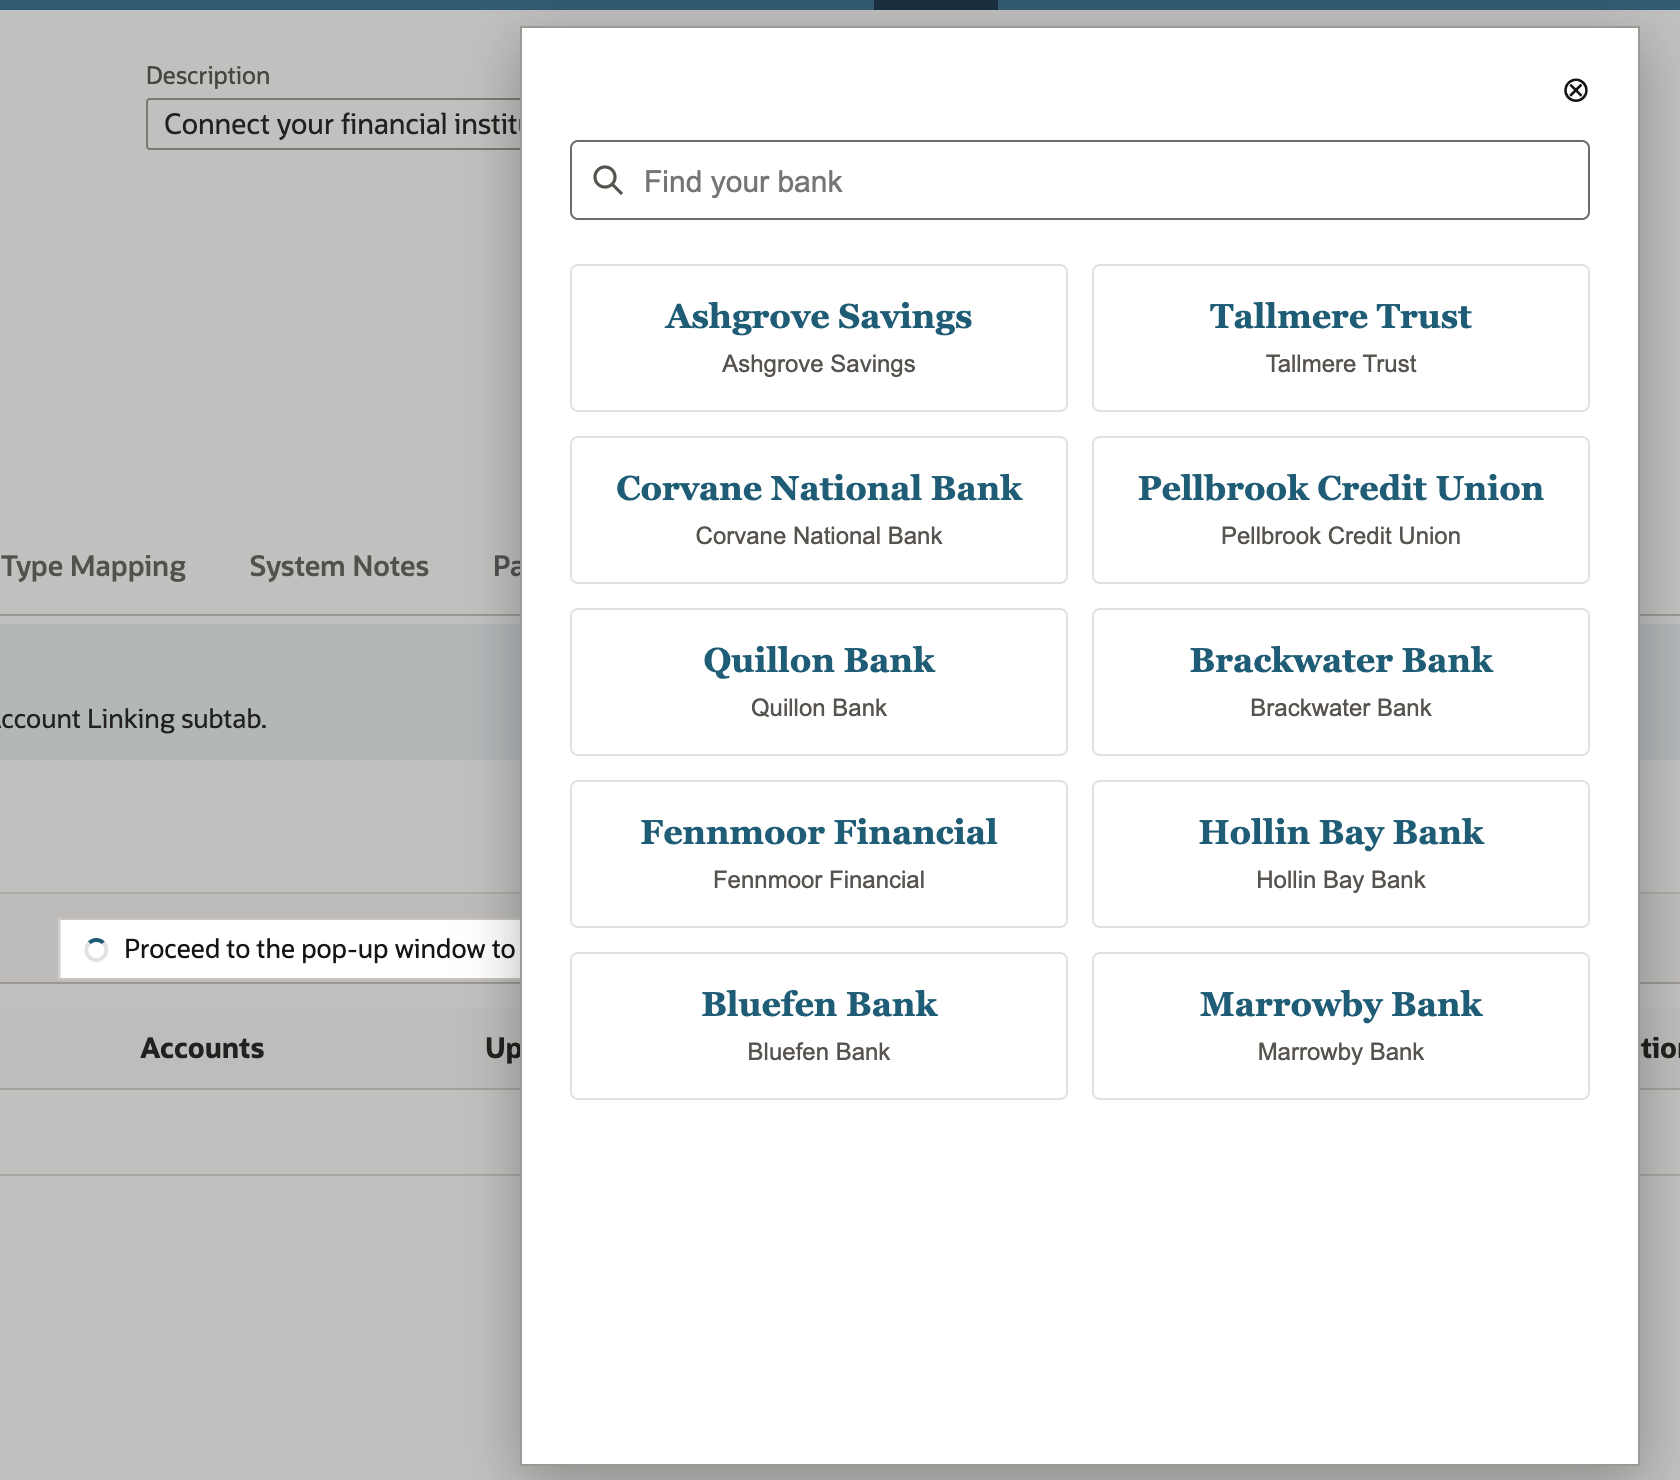Select the Ashgrove Savings card
This screenshot has width=1680, height=1480.
tap(818, 338)
